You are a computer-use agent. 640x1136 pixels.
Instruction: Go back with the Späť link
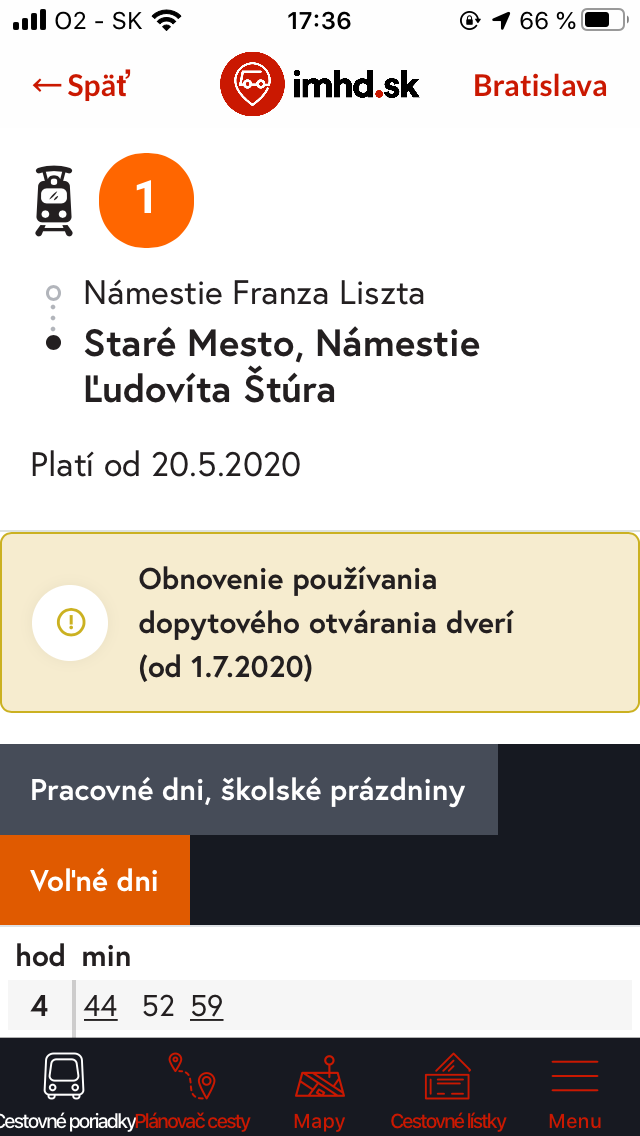coord(80,86)
